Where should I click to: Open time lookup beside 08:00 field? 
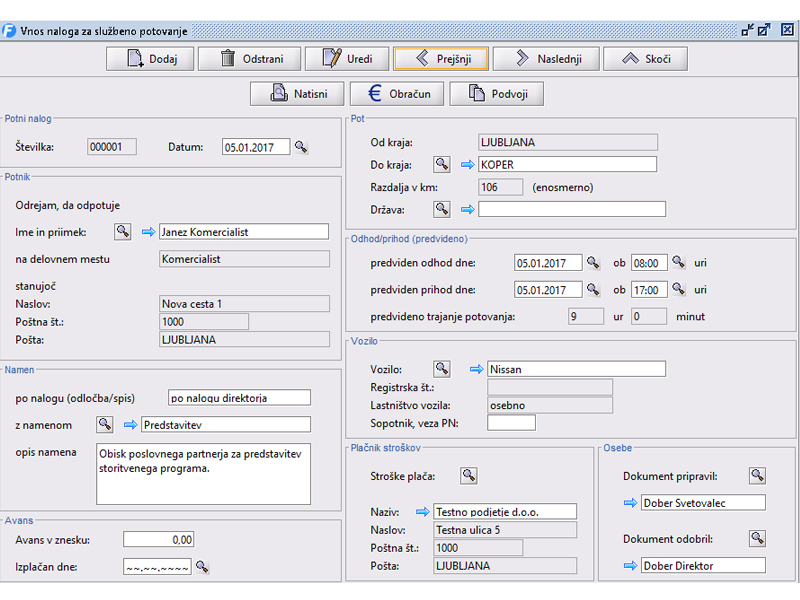click(679, 263)
